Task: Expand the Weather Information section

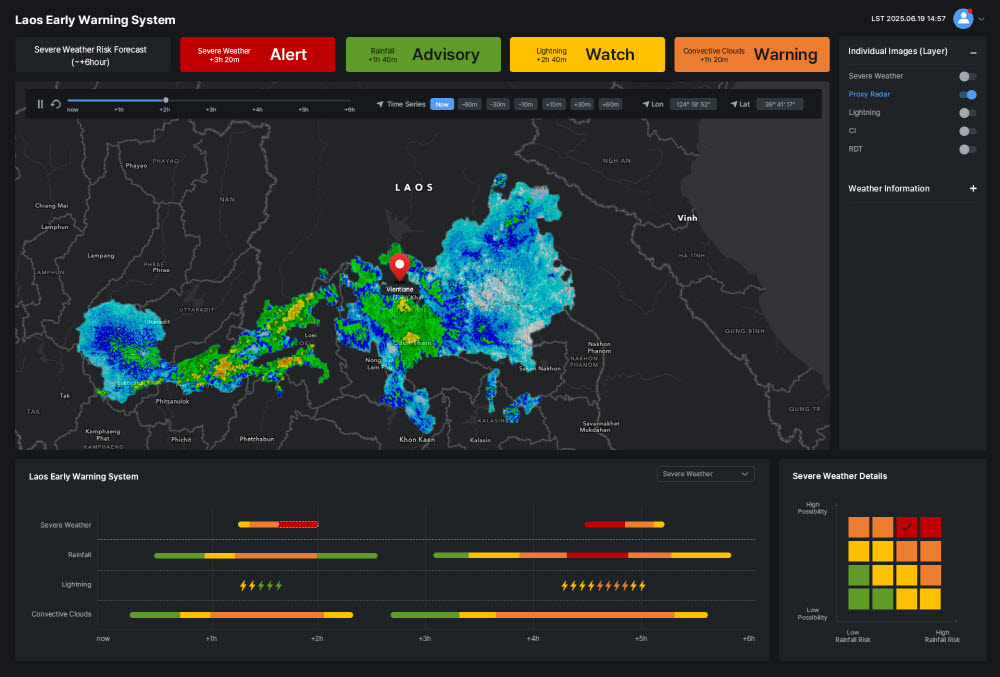Action: [973, 189]
